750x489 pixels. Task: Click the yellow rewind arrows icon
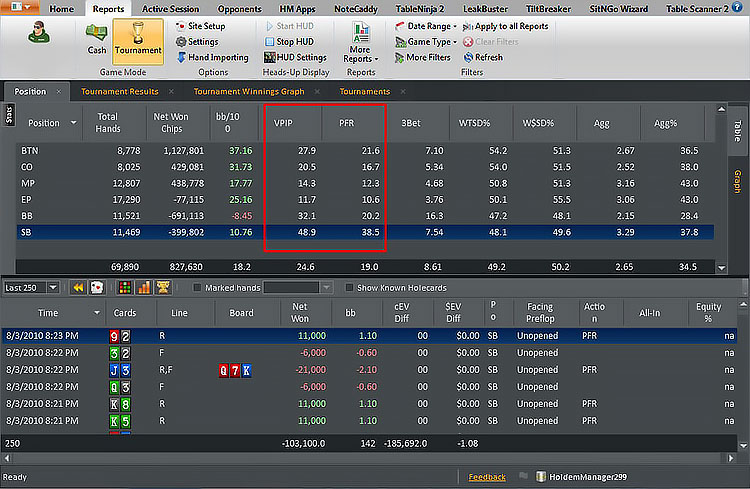tap(77, 287)
